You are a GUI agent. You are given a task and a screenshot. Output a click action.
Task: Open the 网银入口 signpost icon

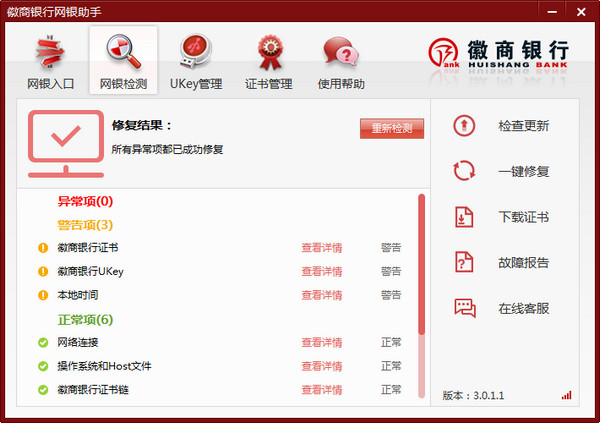(50, 52)
